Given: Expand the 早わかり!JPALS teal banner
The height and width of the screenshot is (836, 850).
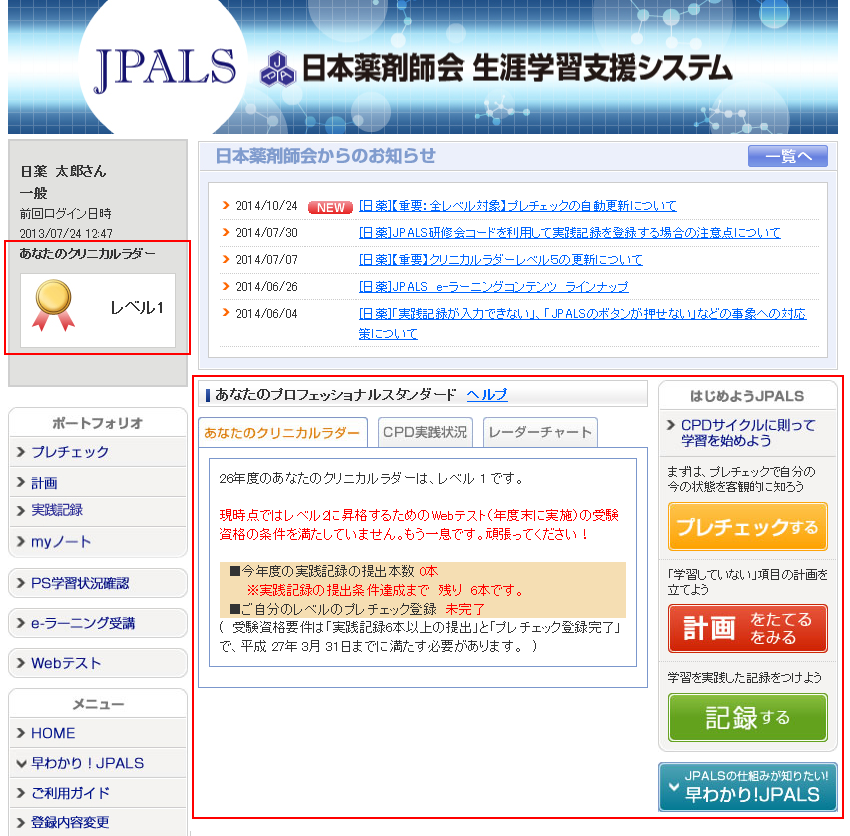Looking at the screenshot, I should pyautogui.click(x=748, y=787).
